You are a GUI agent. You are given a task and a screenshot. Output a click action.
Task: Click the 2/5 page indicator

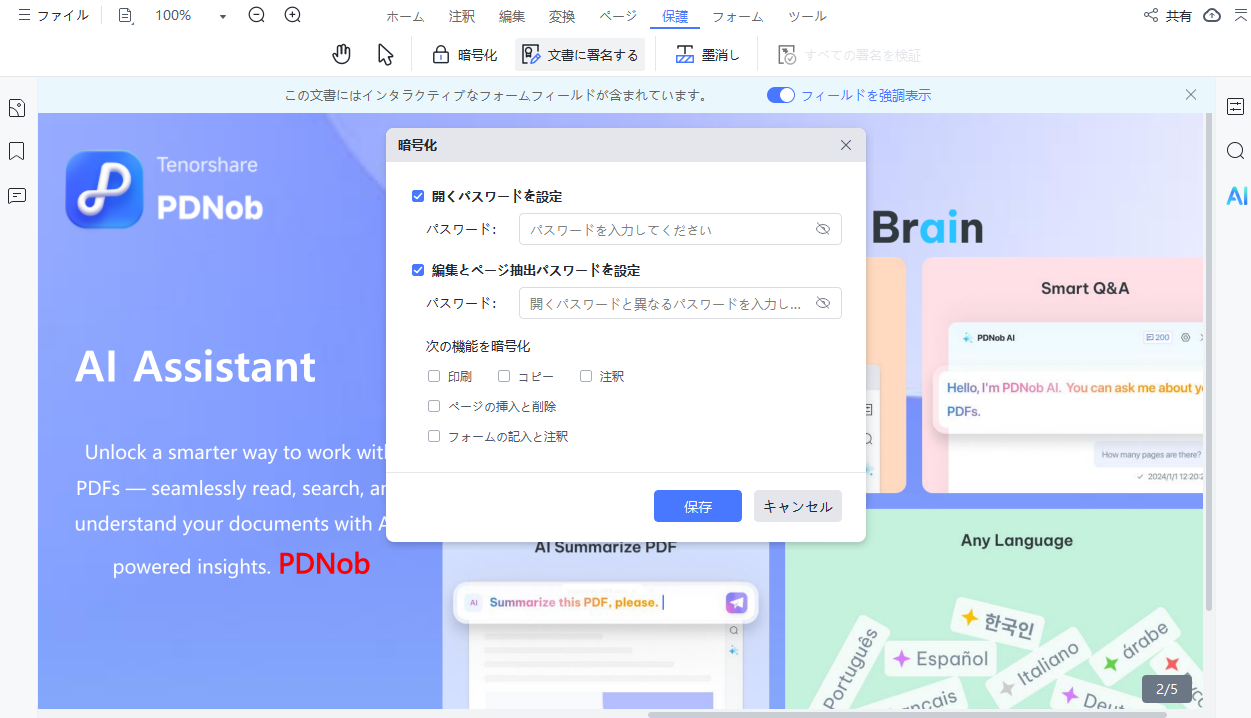pyautogui.click(x=1167, y=689)
